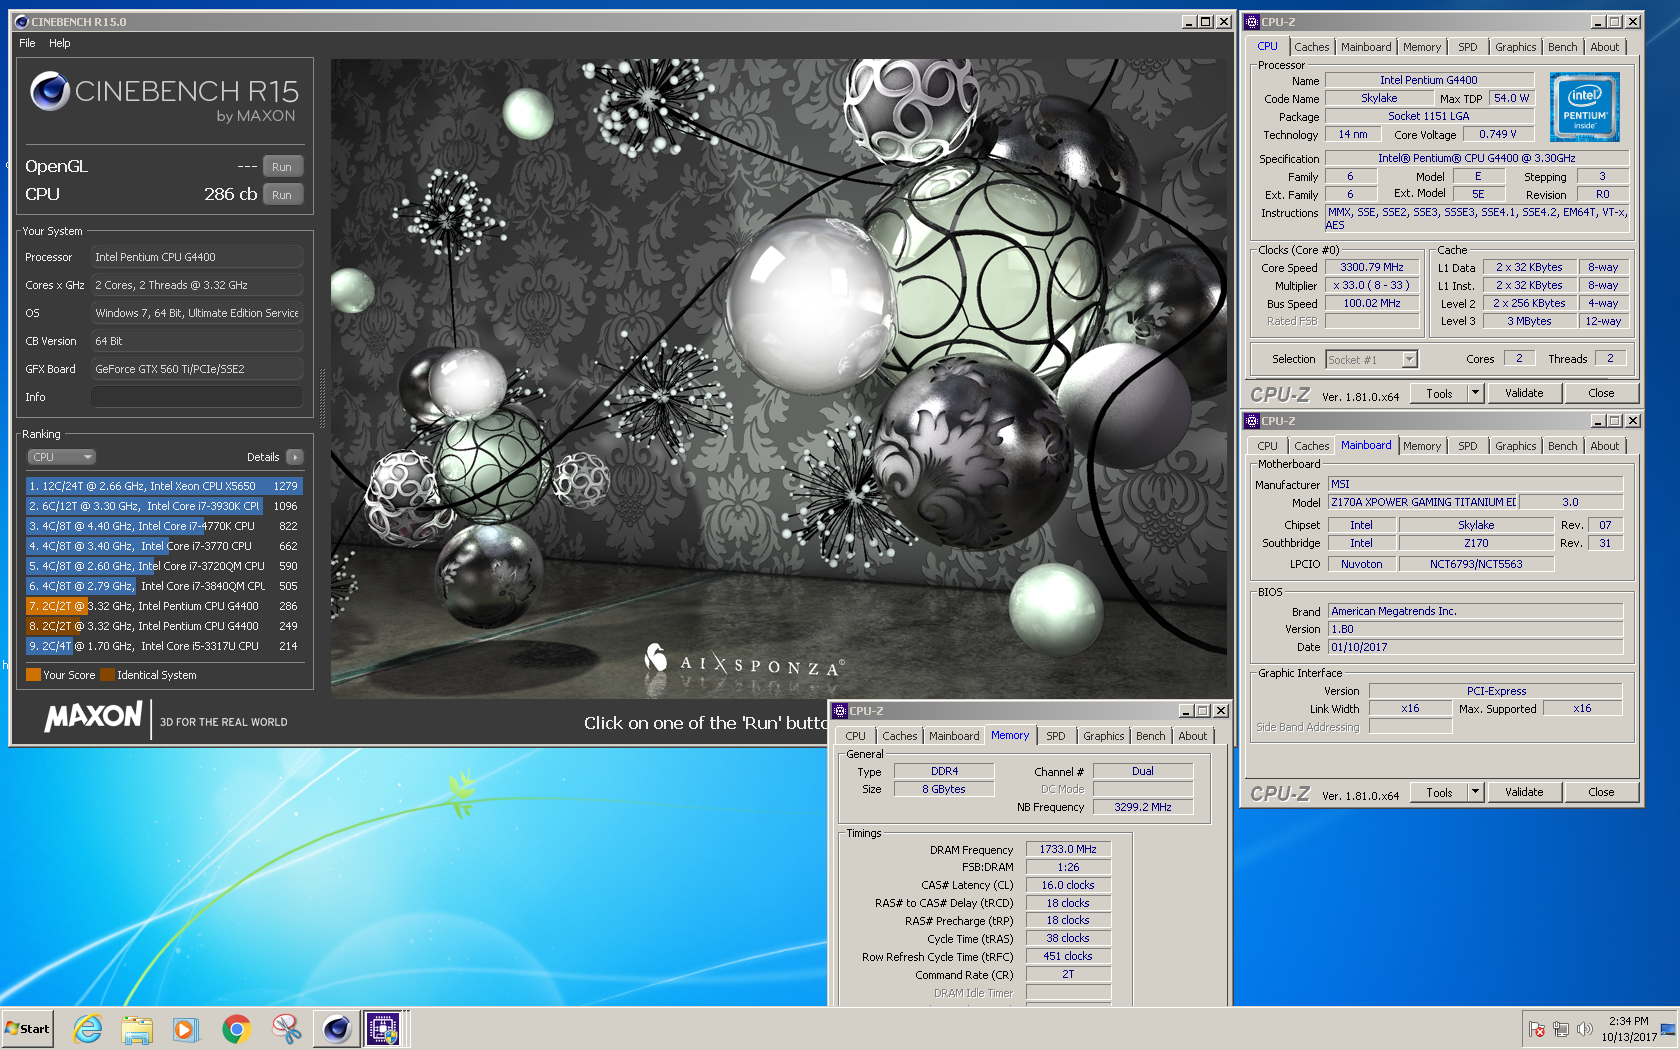The height and width of the screenshot is (1050, 1680).
Task: Open the Snipping Tool taskbar icon
Action: 286,1029
